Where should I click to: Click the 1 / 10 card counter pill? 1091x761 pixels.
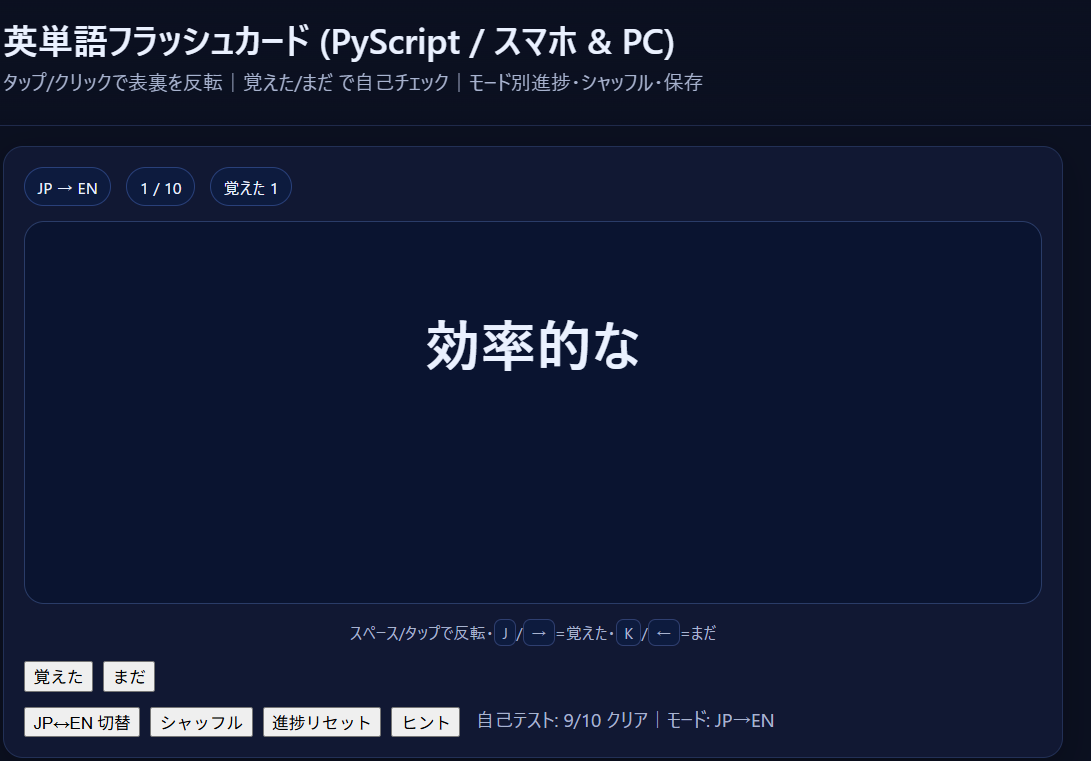pyautogui.click(x=161, y=187)
